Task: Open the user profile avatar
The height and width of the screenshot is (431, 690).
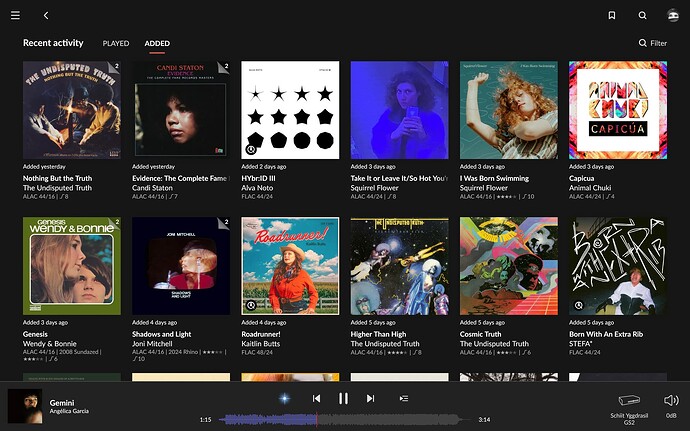Action: pos(673,15)
